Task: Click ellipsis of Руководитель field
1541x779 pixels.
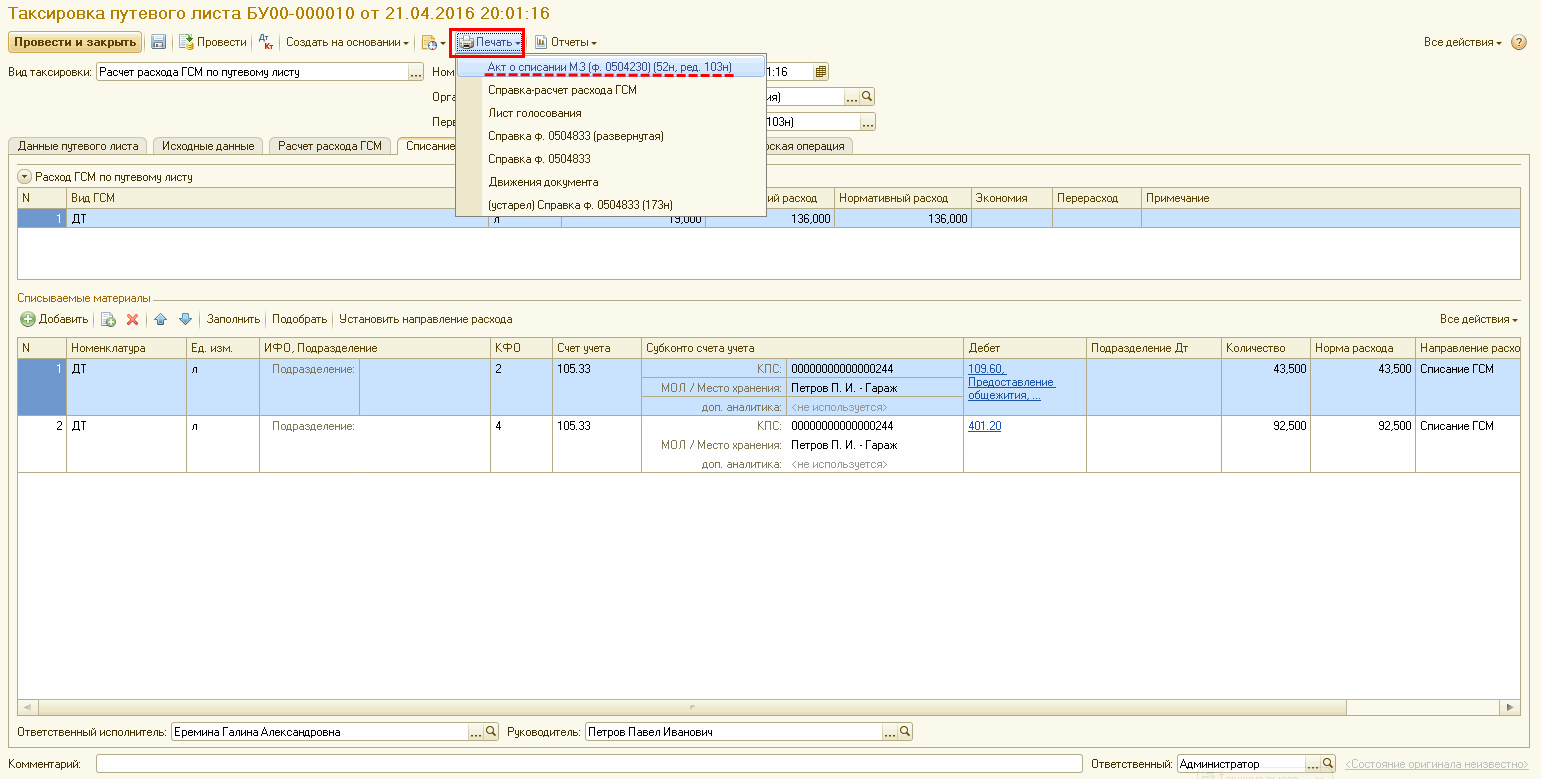Action: pyautogui.click(x=890, y=732)
